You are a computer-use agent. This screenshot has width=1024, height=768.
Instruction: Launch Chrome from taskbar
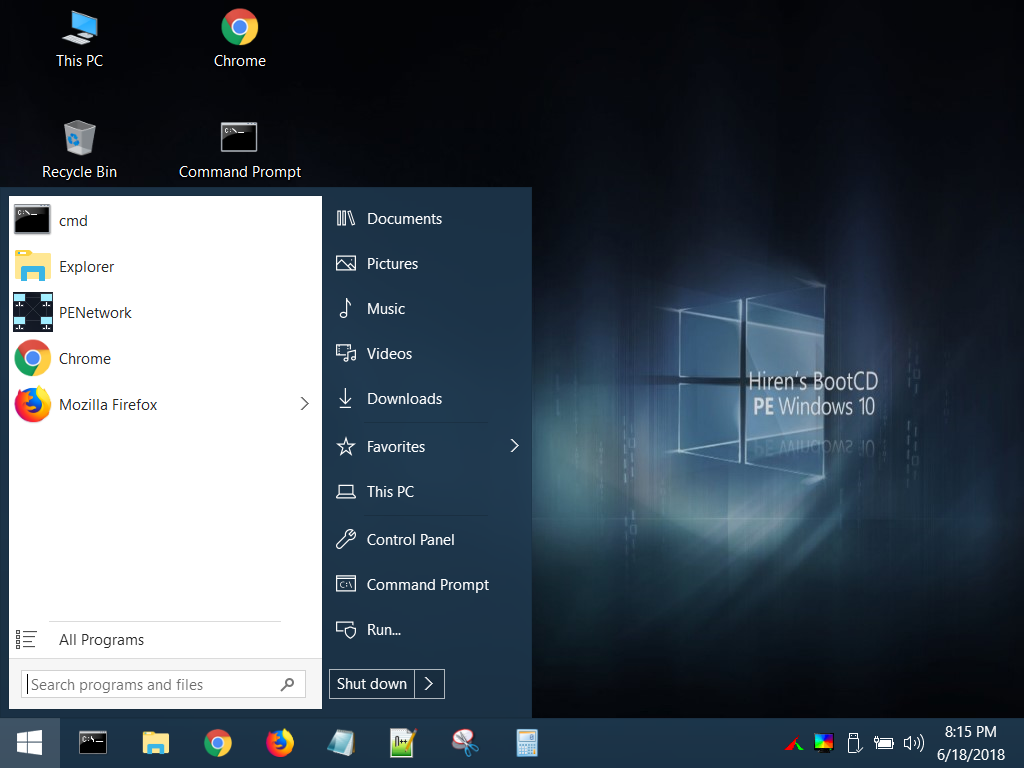pyautogui.click(x=217, y=743)
